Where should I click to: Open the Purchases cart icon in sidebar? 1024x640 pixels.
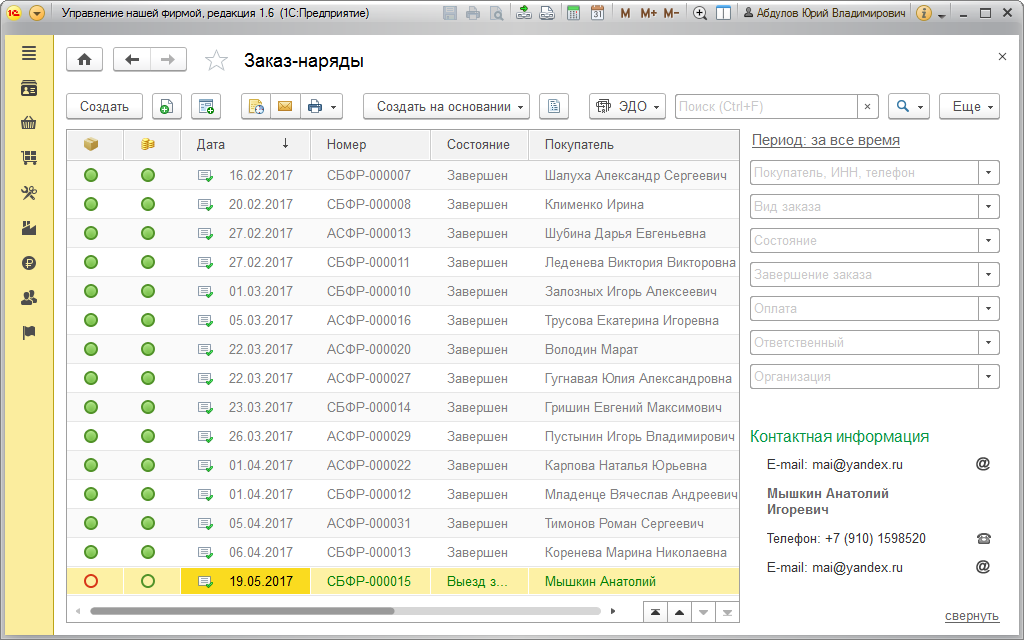(29, 157)
